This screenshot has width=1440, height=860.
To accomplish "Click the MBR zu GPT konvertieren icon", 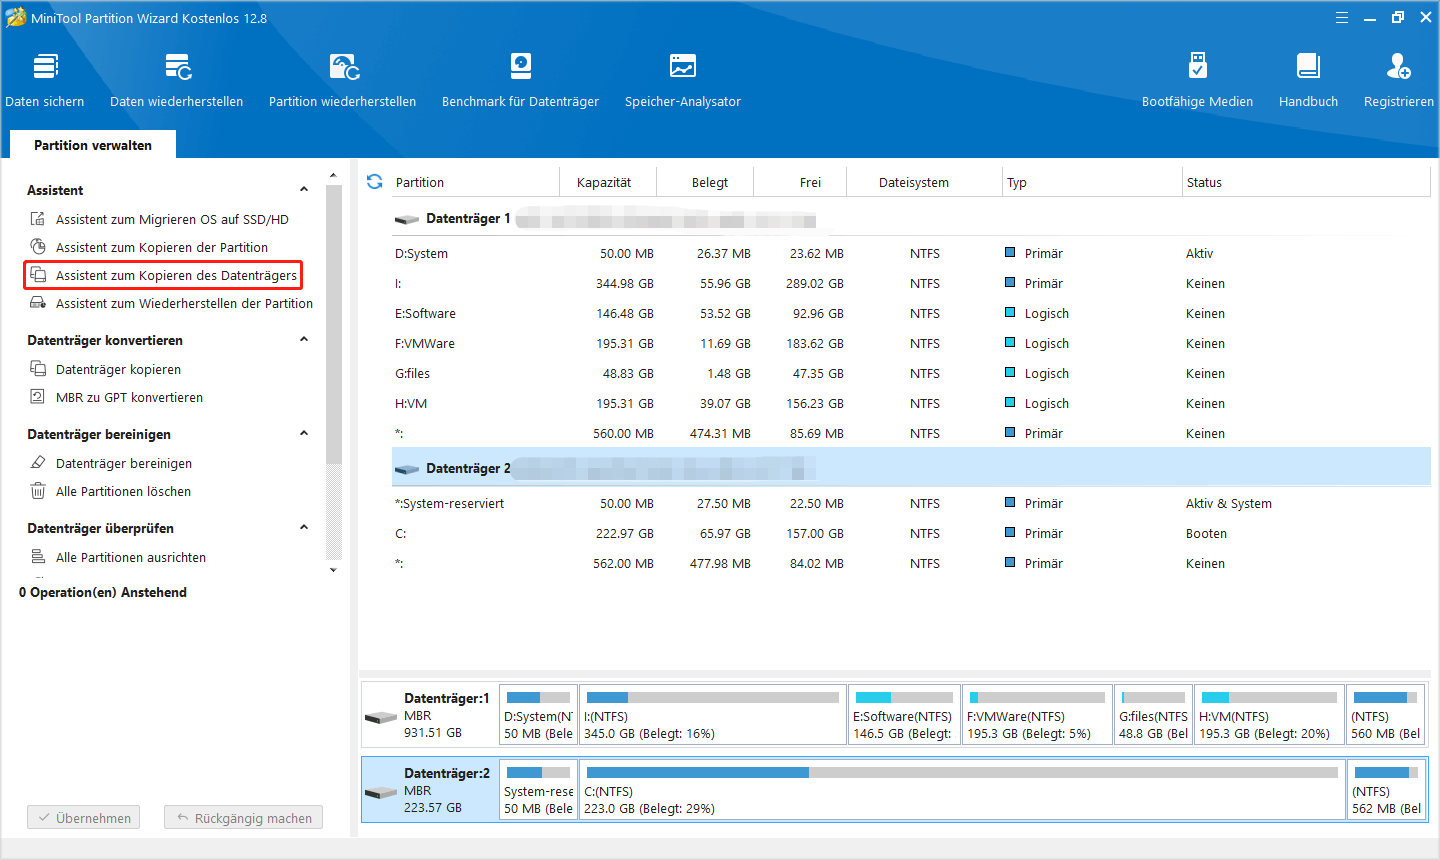I will click(38, 397).
